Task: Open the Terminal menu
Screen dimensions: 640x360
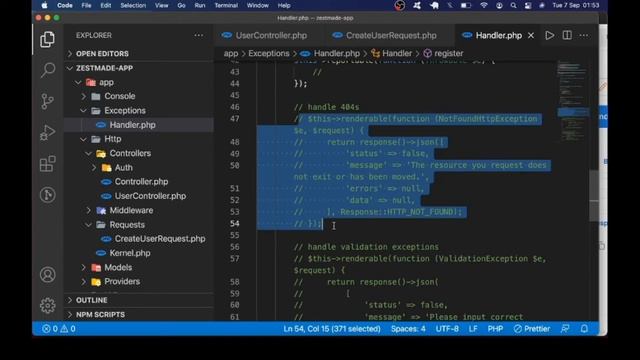Action: 226,5
